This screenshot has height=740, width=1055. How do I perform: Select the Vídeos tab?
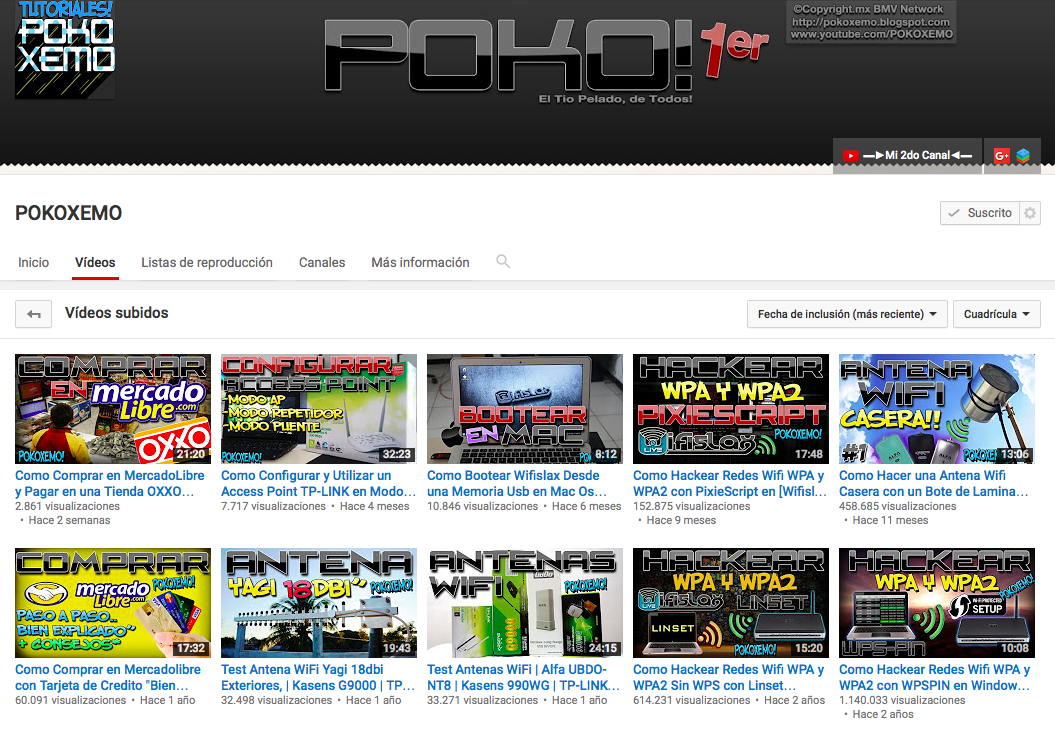(95, 262)
